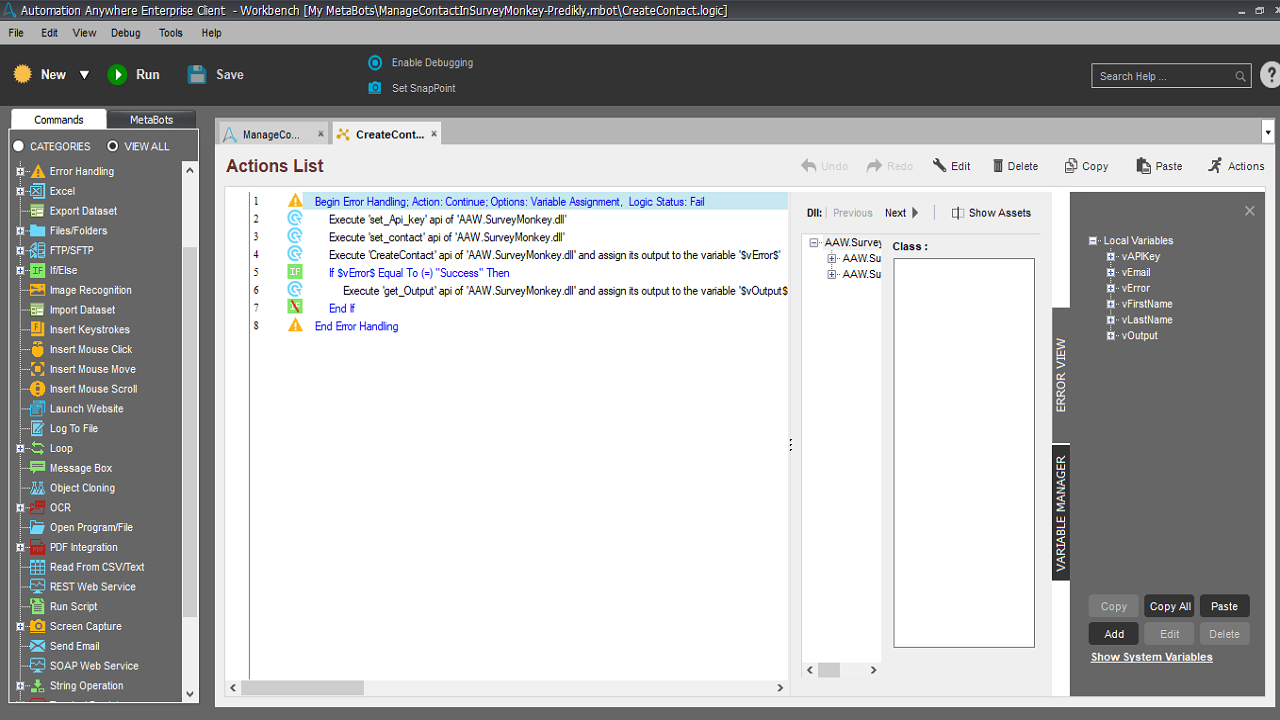Select the vOutput variable

[x=1140, y=336]
